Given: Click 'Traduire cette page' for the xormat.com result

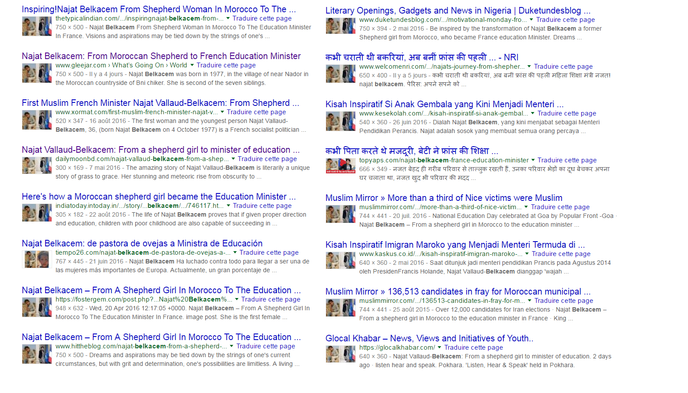Looking at the screenshot, I should pyautogui.click(x=256, y=112).
